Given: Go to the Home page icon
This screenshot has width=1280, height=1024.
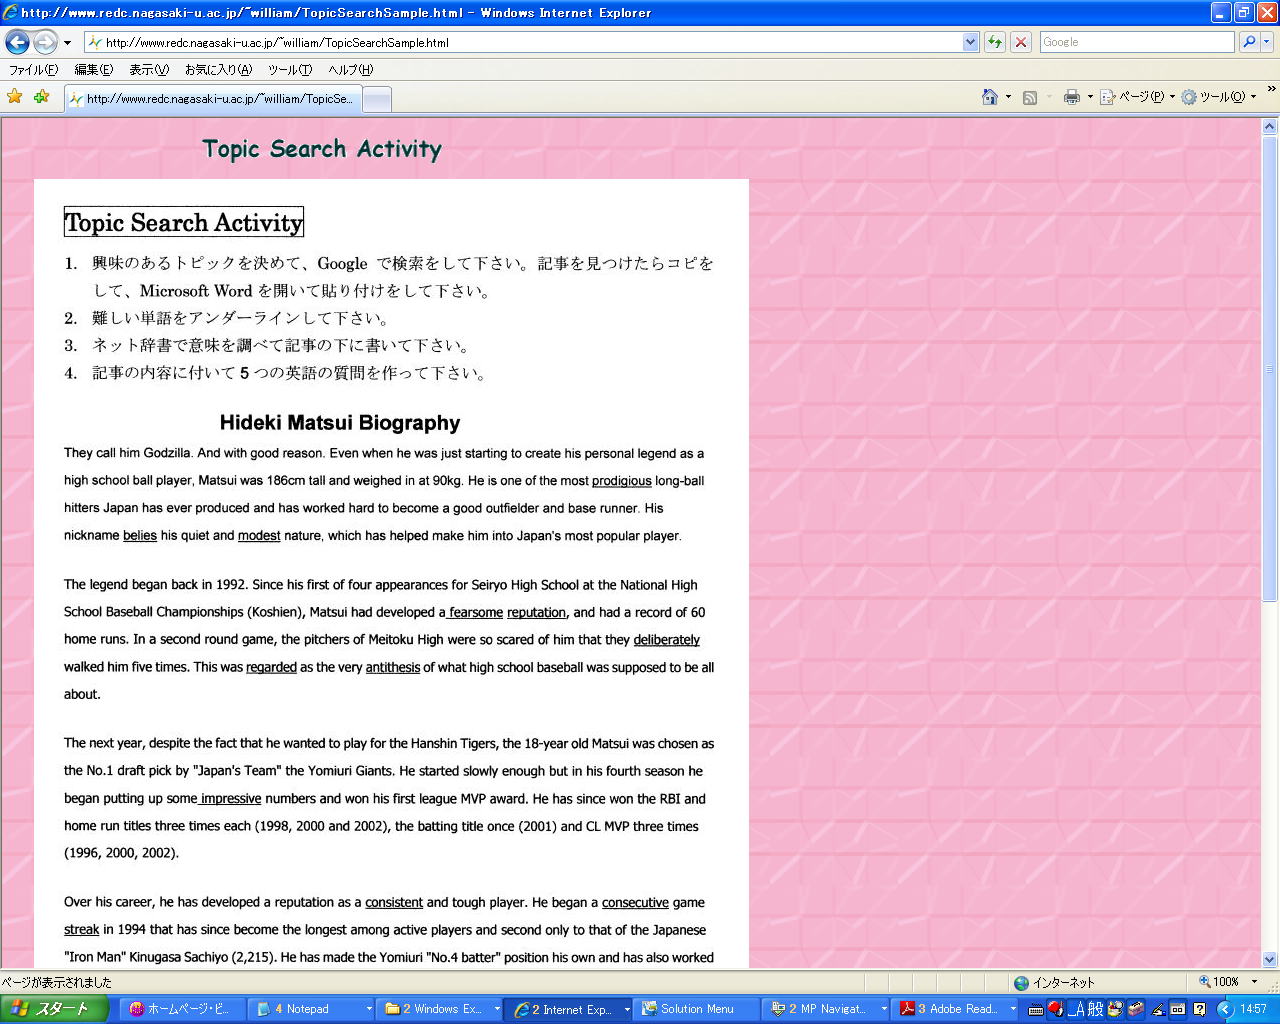Looking at the screenshot, I should [x=990, y=97].
